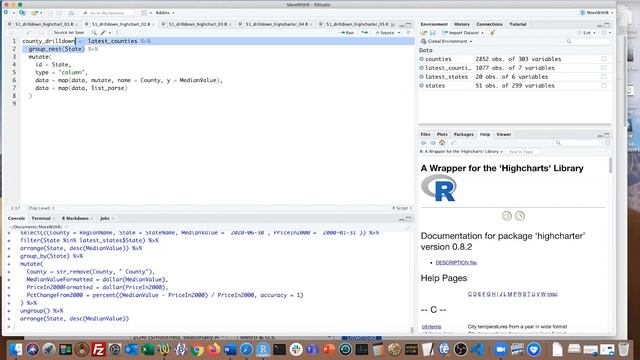Expand the latest_states data frame
Screen dimensions: 640x360
pyautogui.click(x=422, y=77)
